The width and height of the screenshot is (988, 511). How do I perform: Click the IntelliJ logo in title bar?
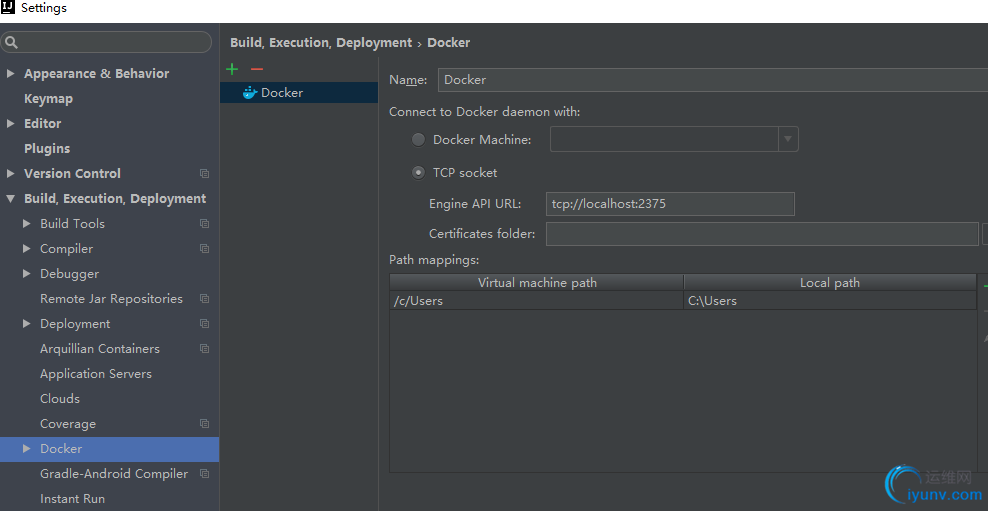point(8,8)
